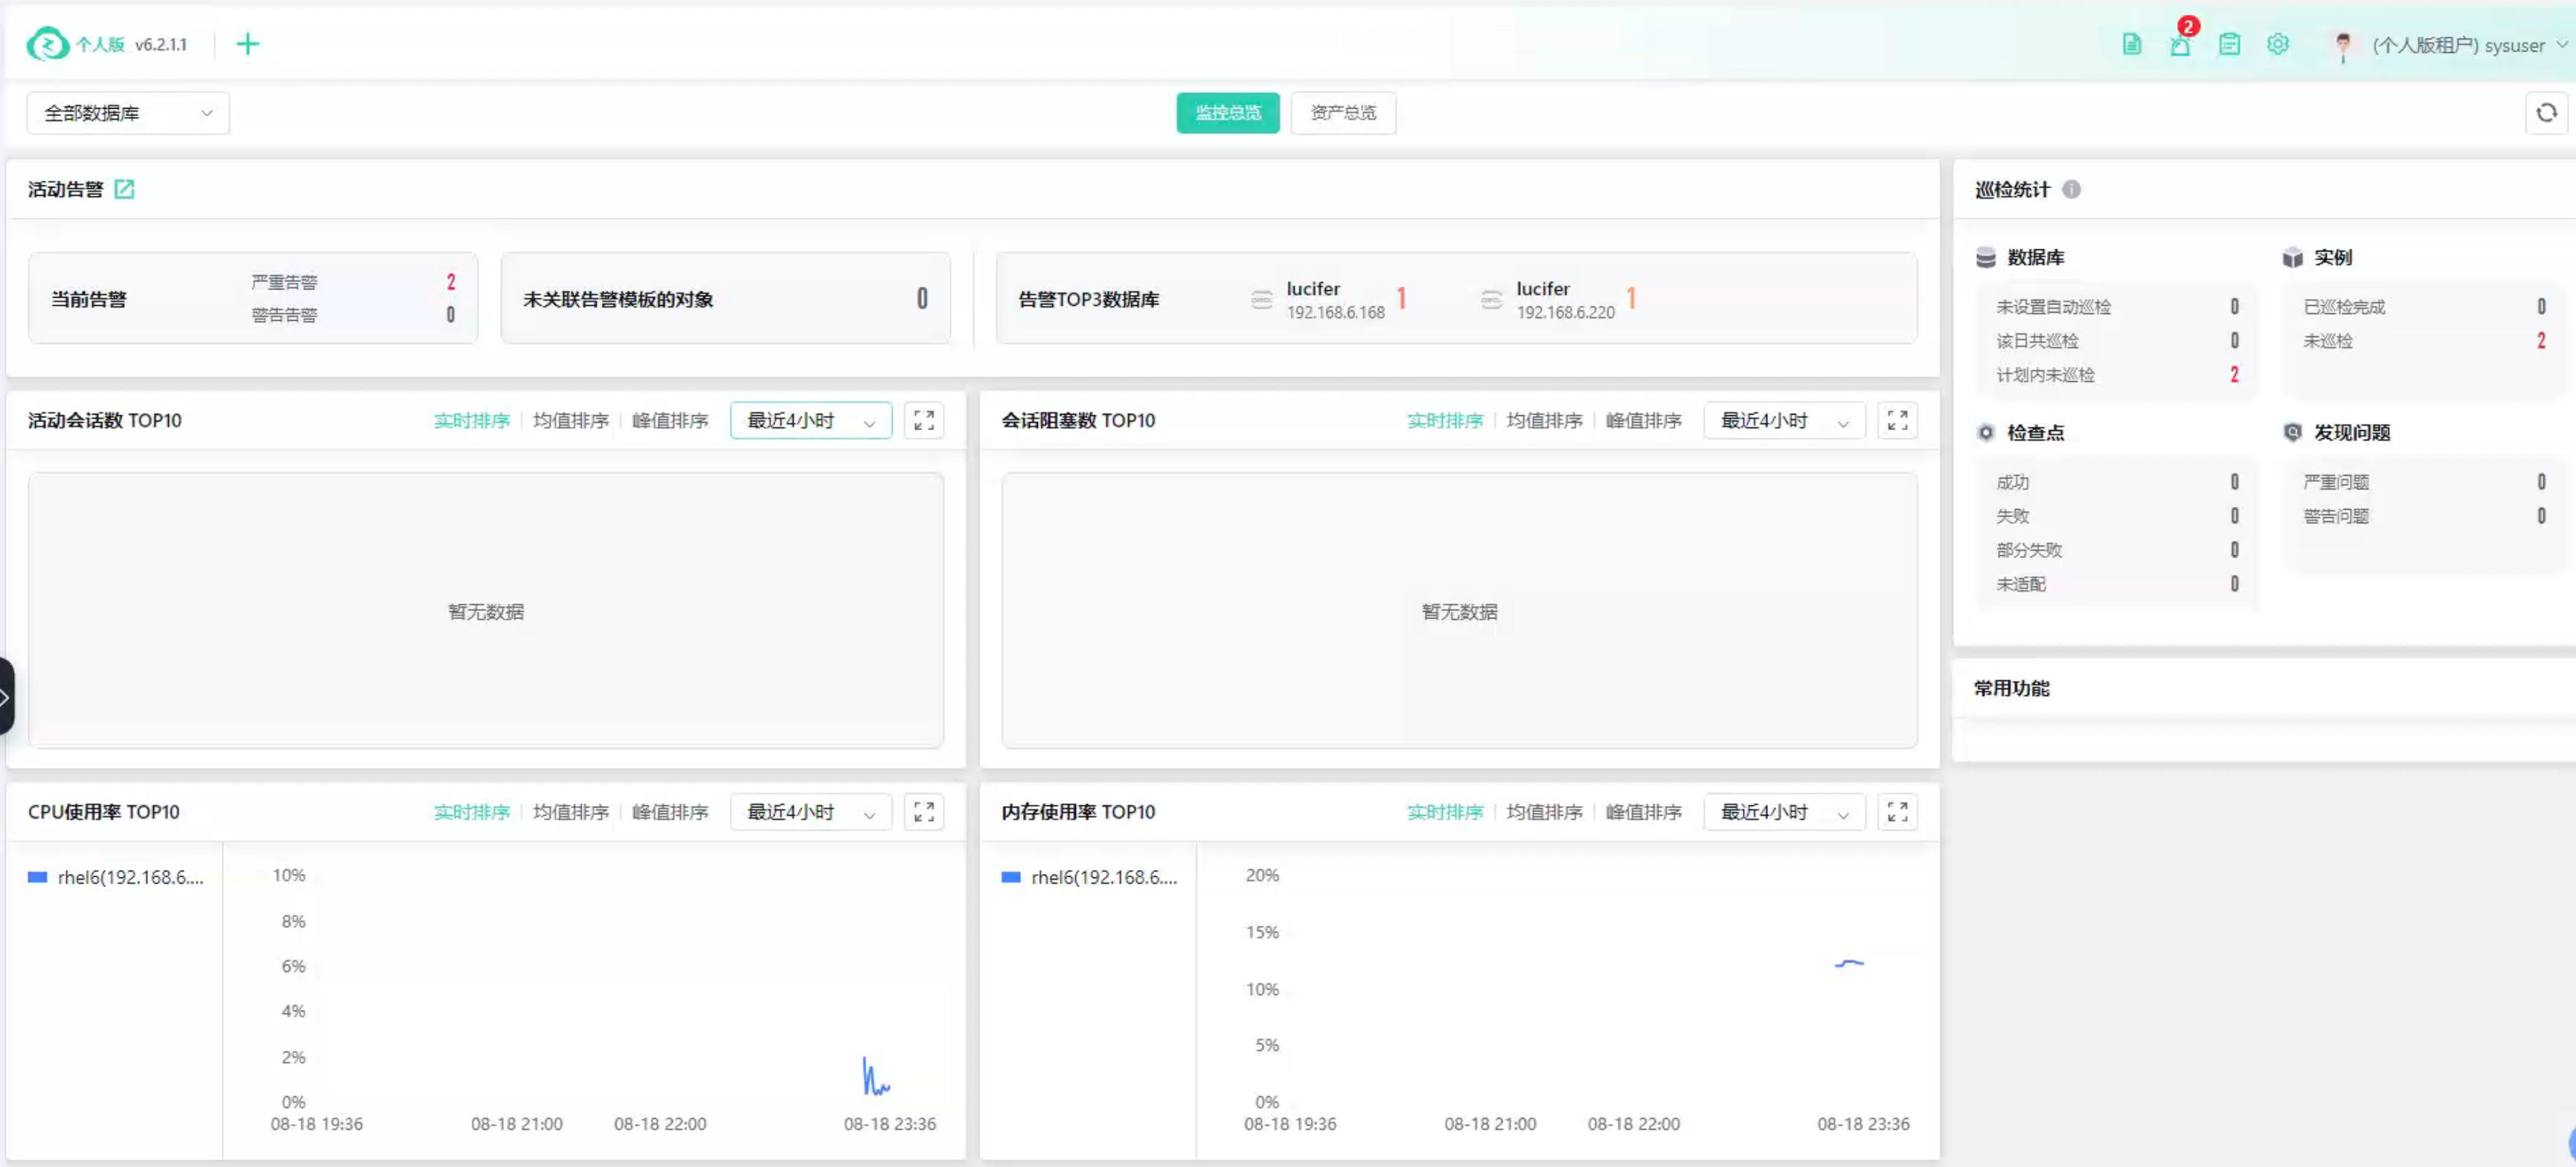This screenshot has width=2576, height=1167.
Task: Click the plus icon beside the version label
Action: [x=247, y=44]
